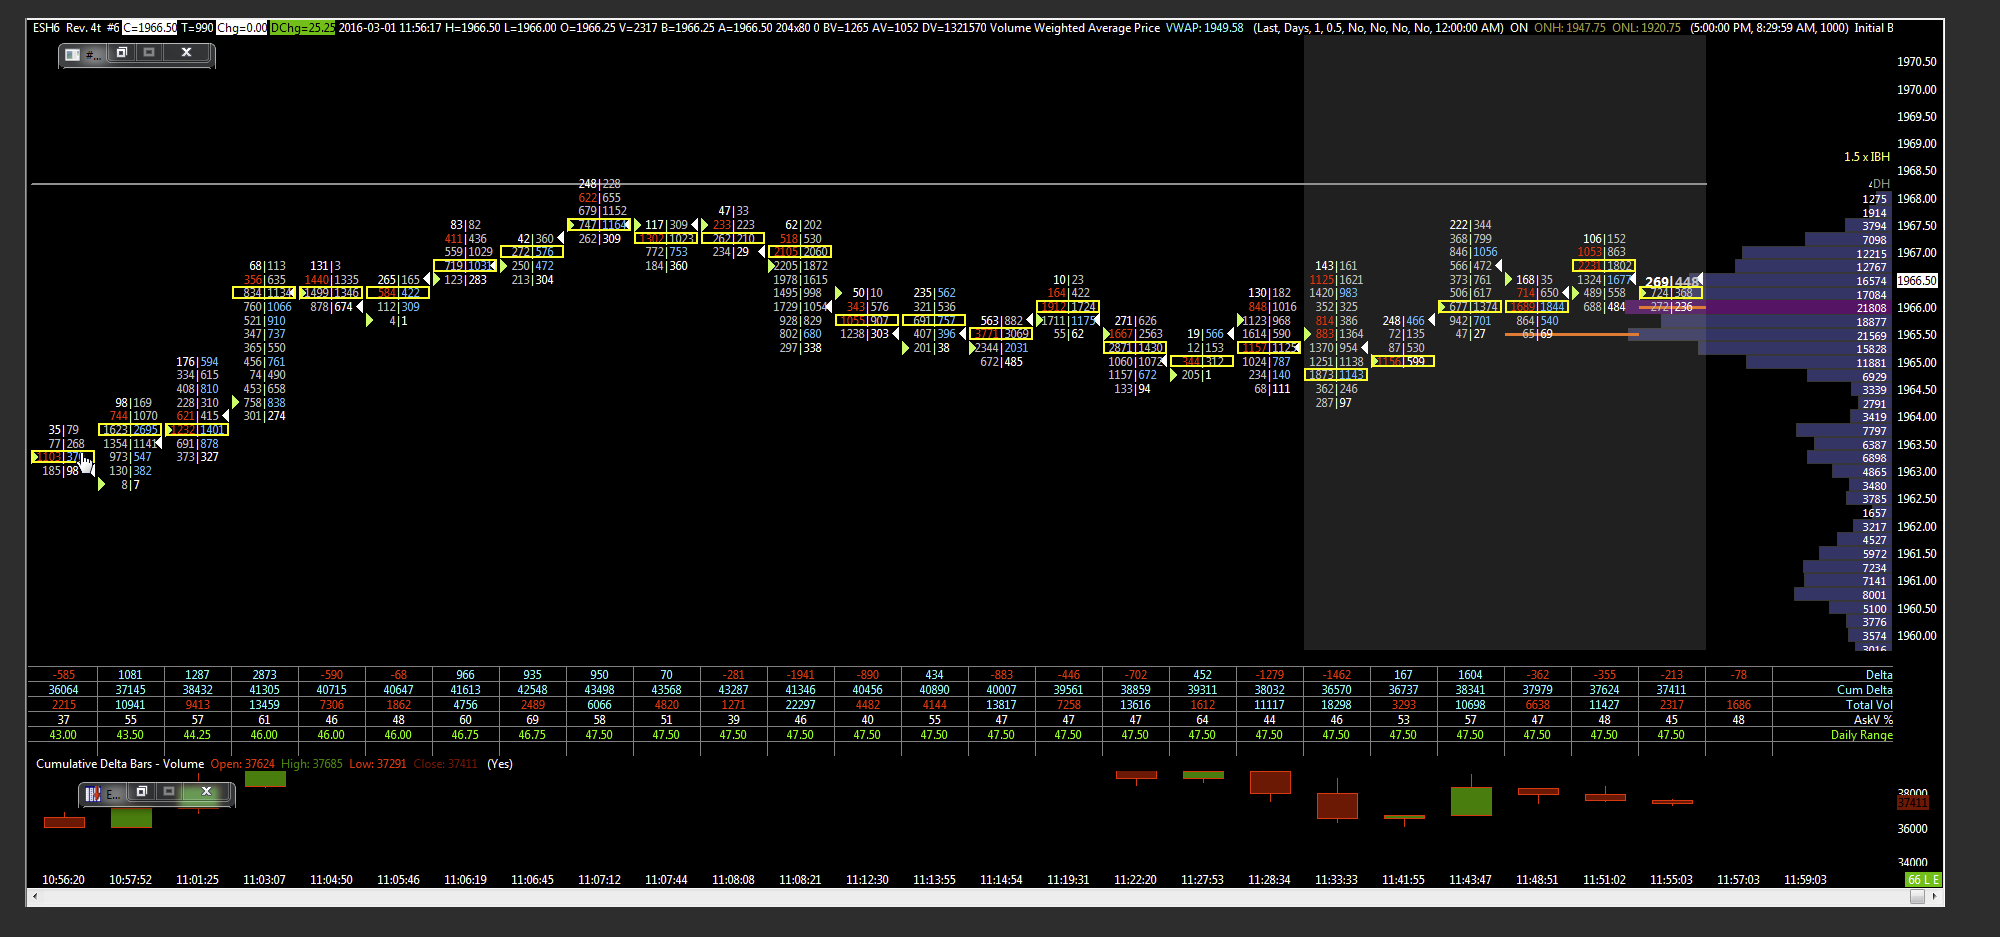2000x937 pixels.
Task: Click the 1968.00 price on the price axis
Action: point(1917,199)
